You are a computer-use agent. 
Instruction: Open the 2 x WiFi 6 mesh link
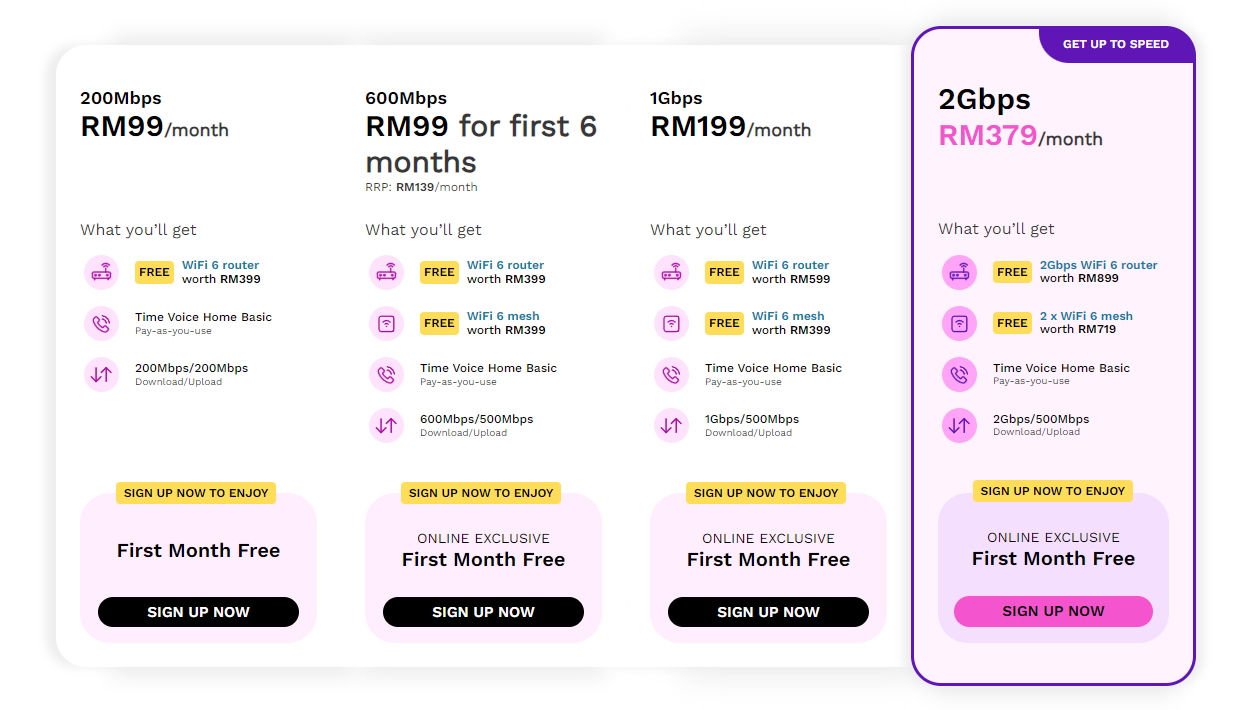pyautogui.click(x=1086, y=316)
